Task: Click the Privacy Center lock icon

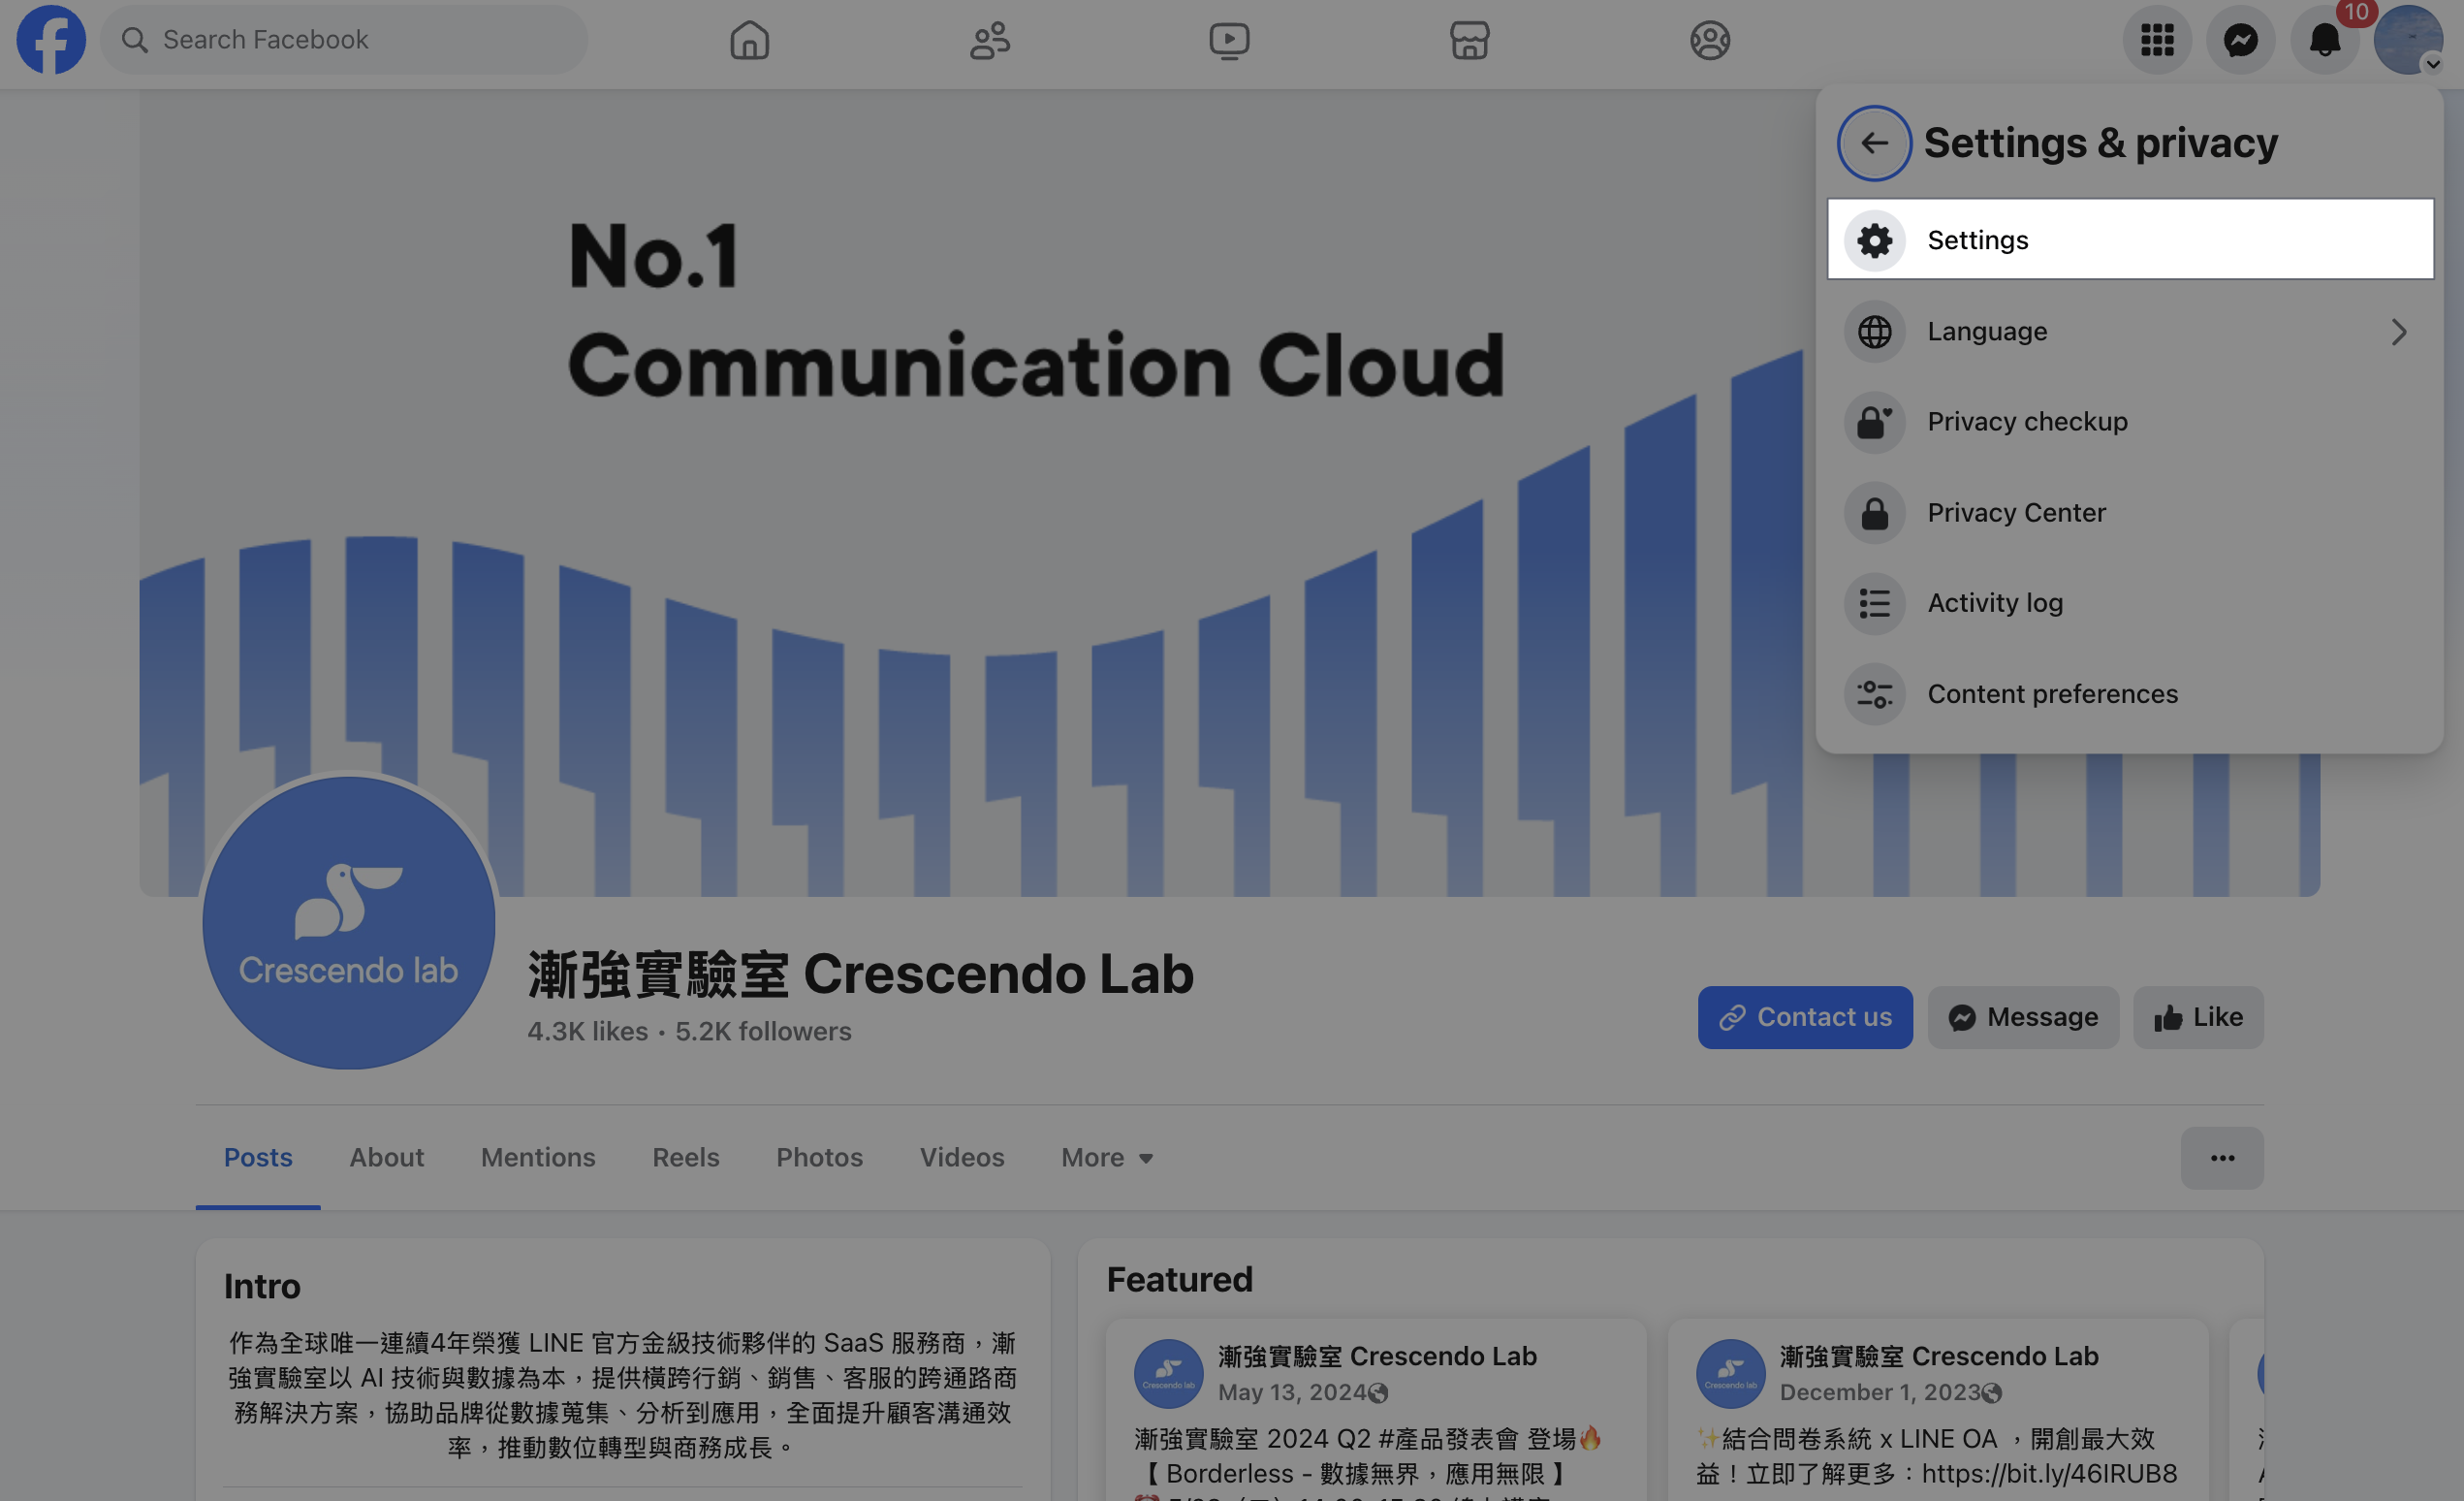Action: point(1874,513)
